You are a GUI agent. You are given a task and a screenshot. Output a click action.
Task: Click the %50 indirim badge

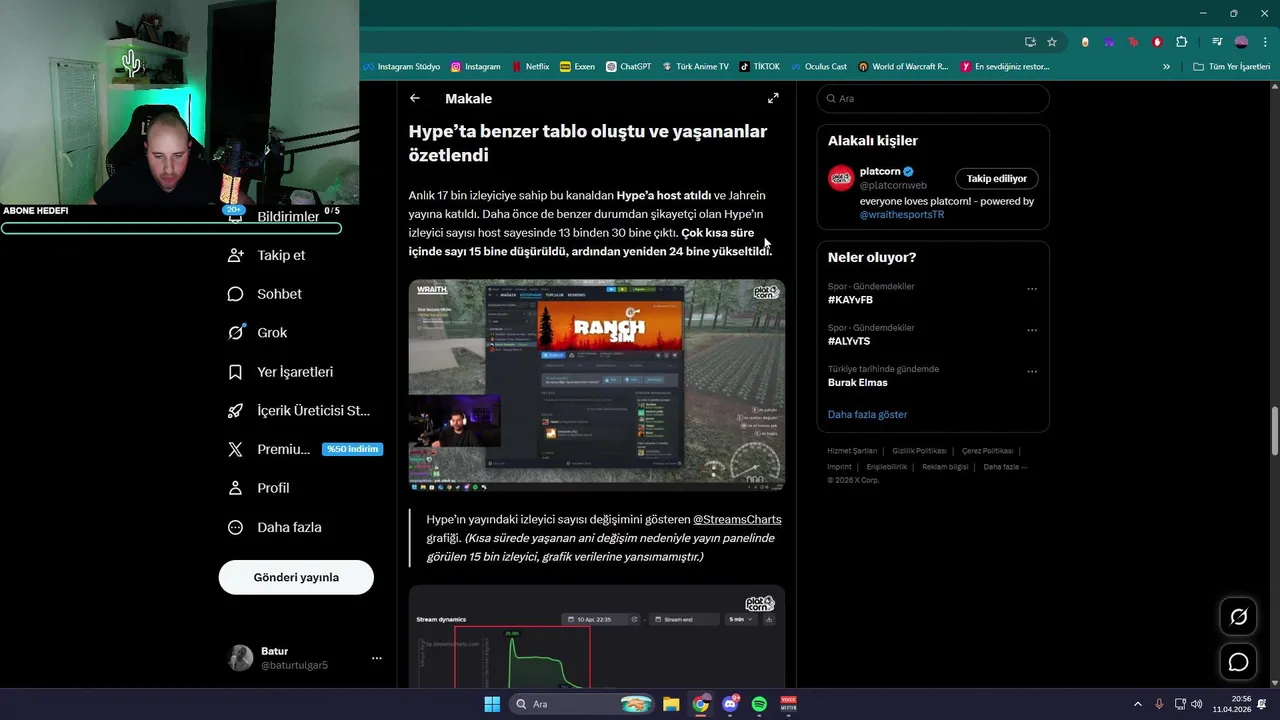pos(352,449)
